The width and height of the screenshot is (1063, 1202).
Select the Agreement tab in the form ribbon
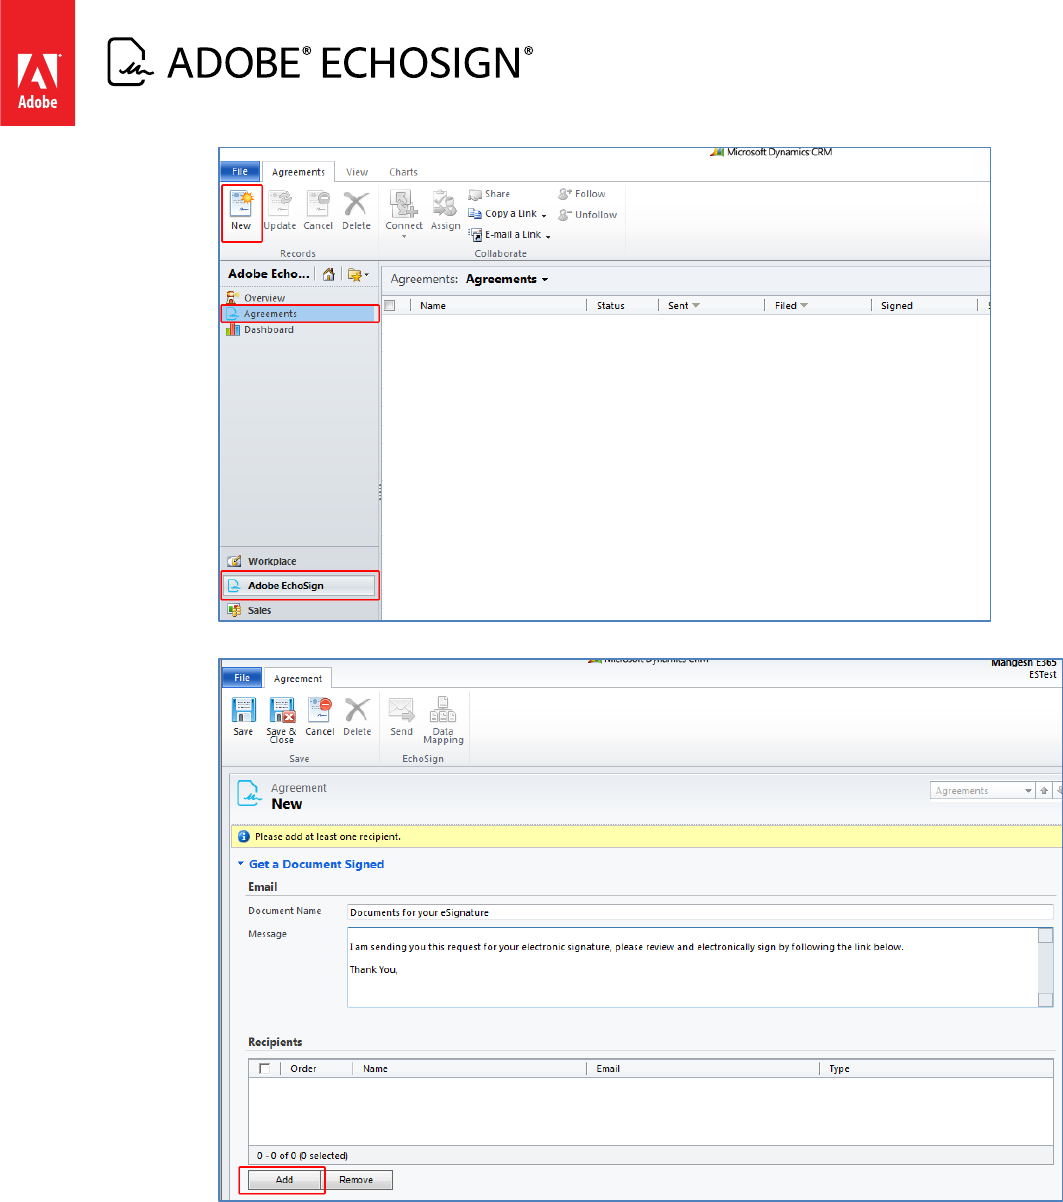[x=298, y=678]
